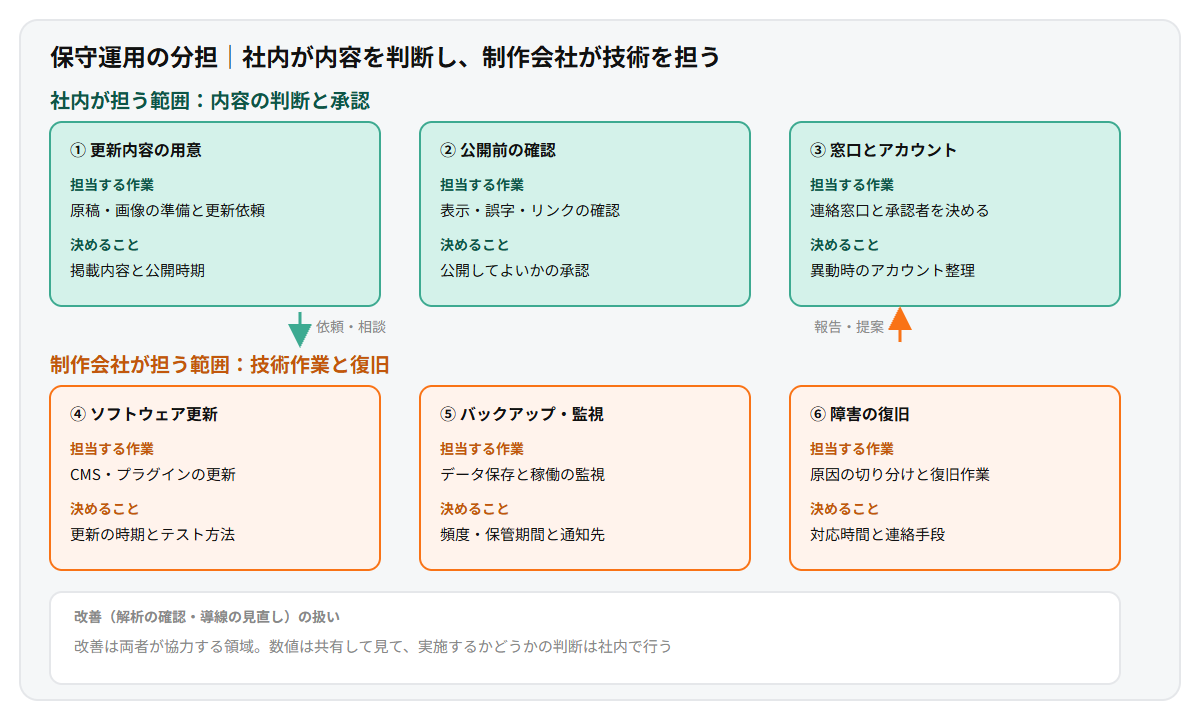Click 担当する作業 in the 障害の復旧 card
The image size is (1200, 720).
click(852, 449)
